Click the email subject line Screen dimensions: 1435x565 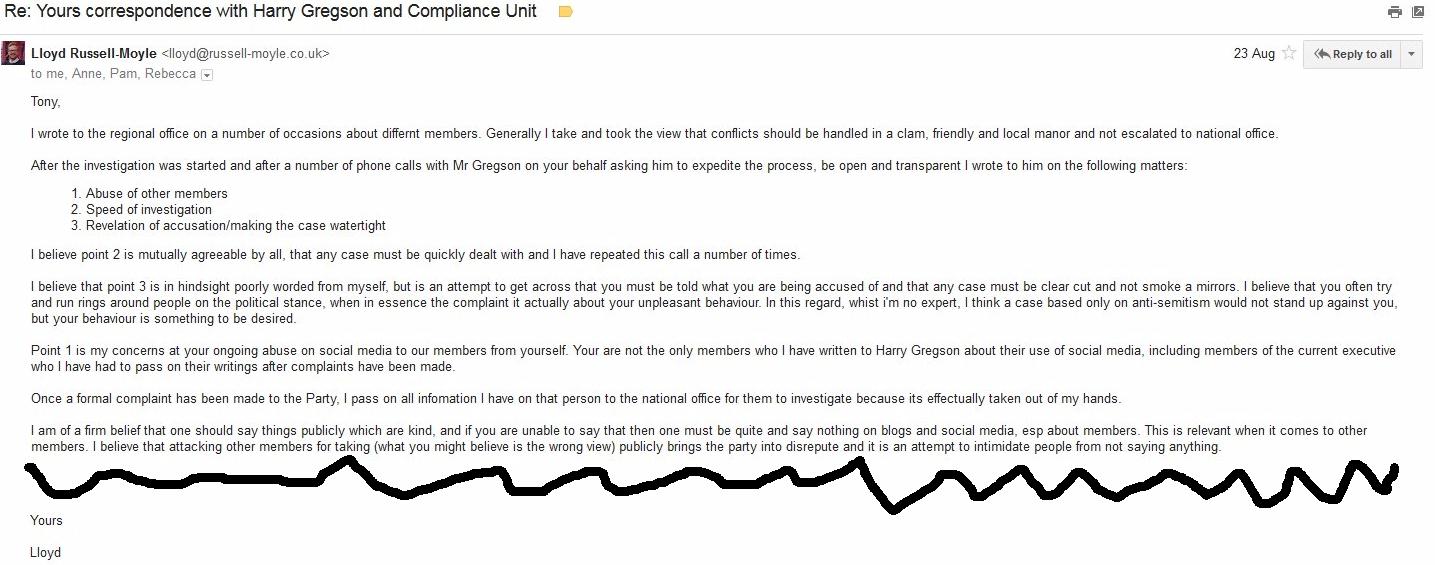[x=270, y=12]
